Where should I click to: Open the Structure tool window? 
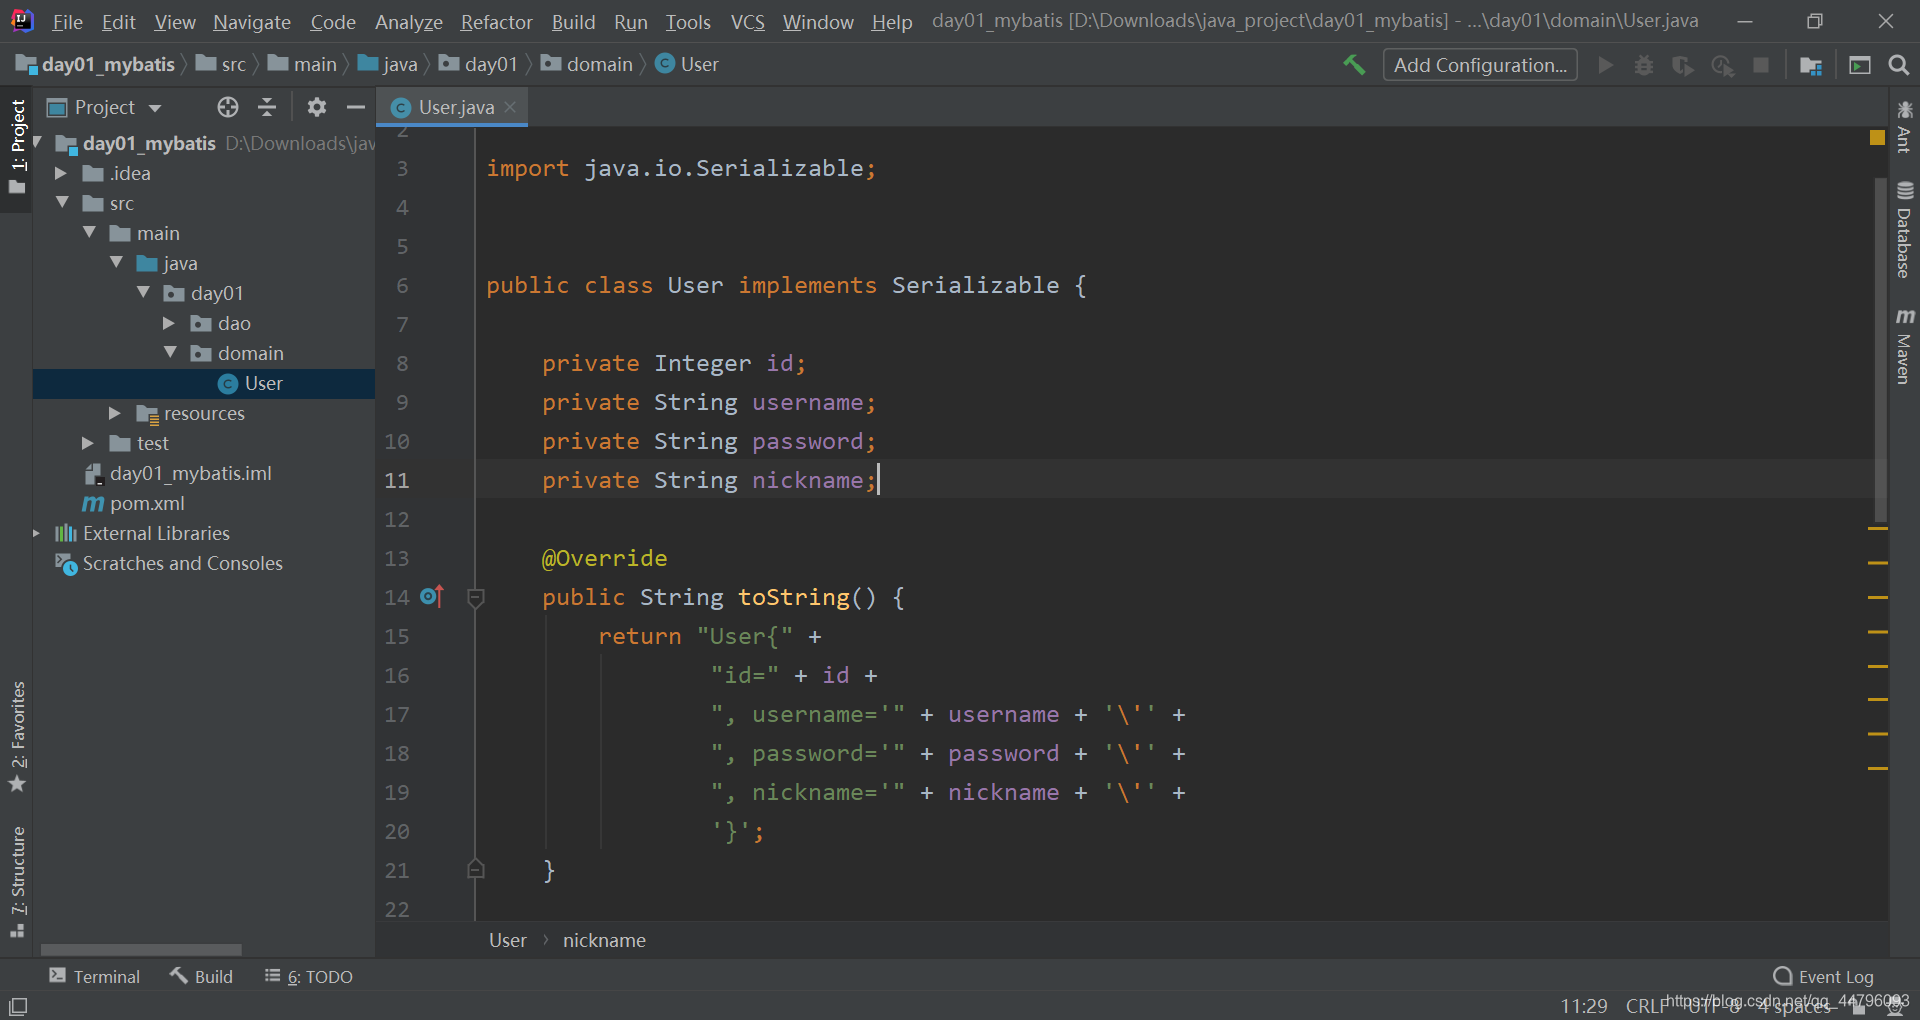click(17, 882)
